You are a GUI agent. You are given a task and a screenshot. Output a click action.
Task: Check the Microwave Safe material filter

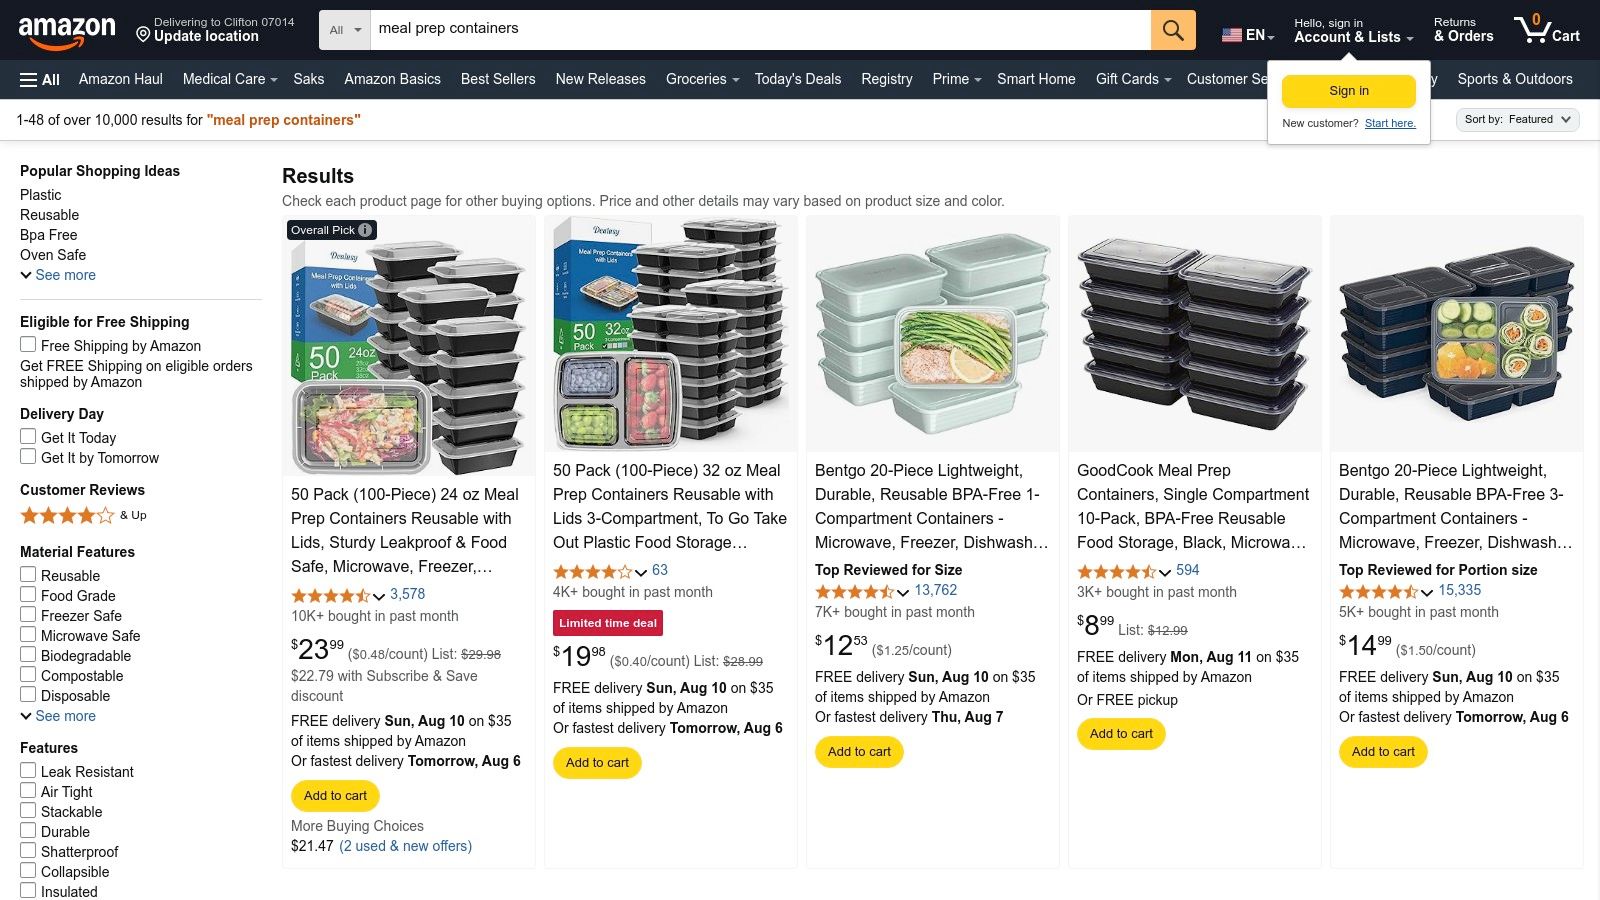coord(27,634)
